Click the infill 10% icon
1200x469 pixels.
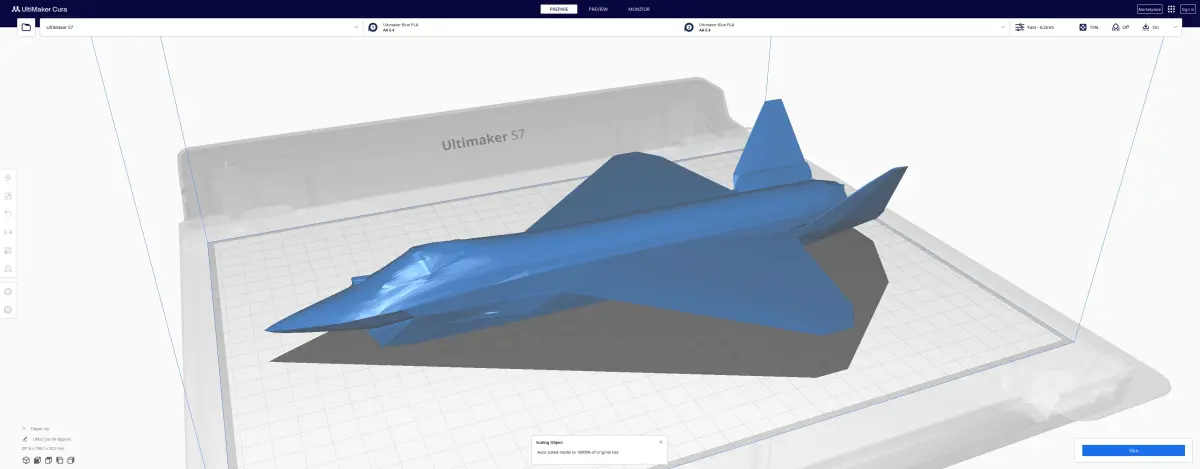1083,27
